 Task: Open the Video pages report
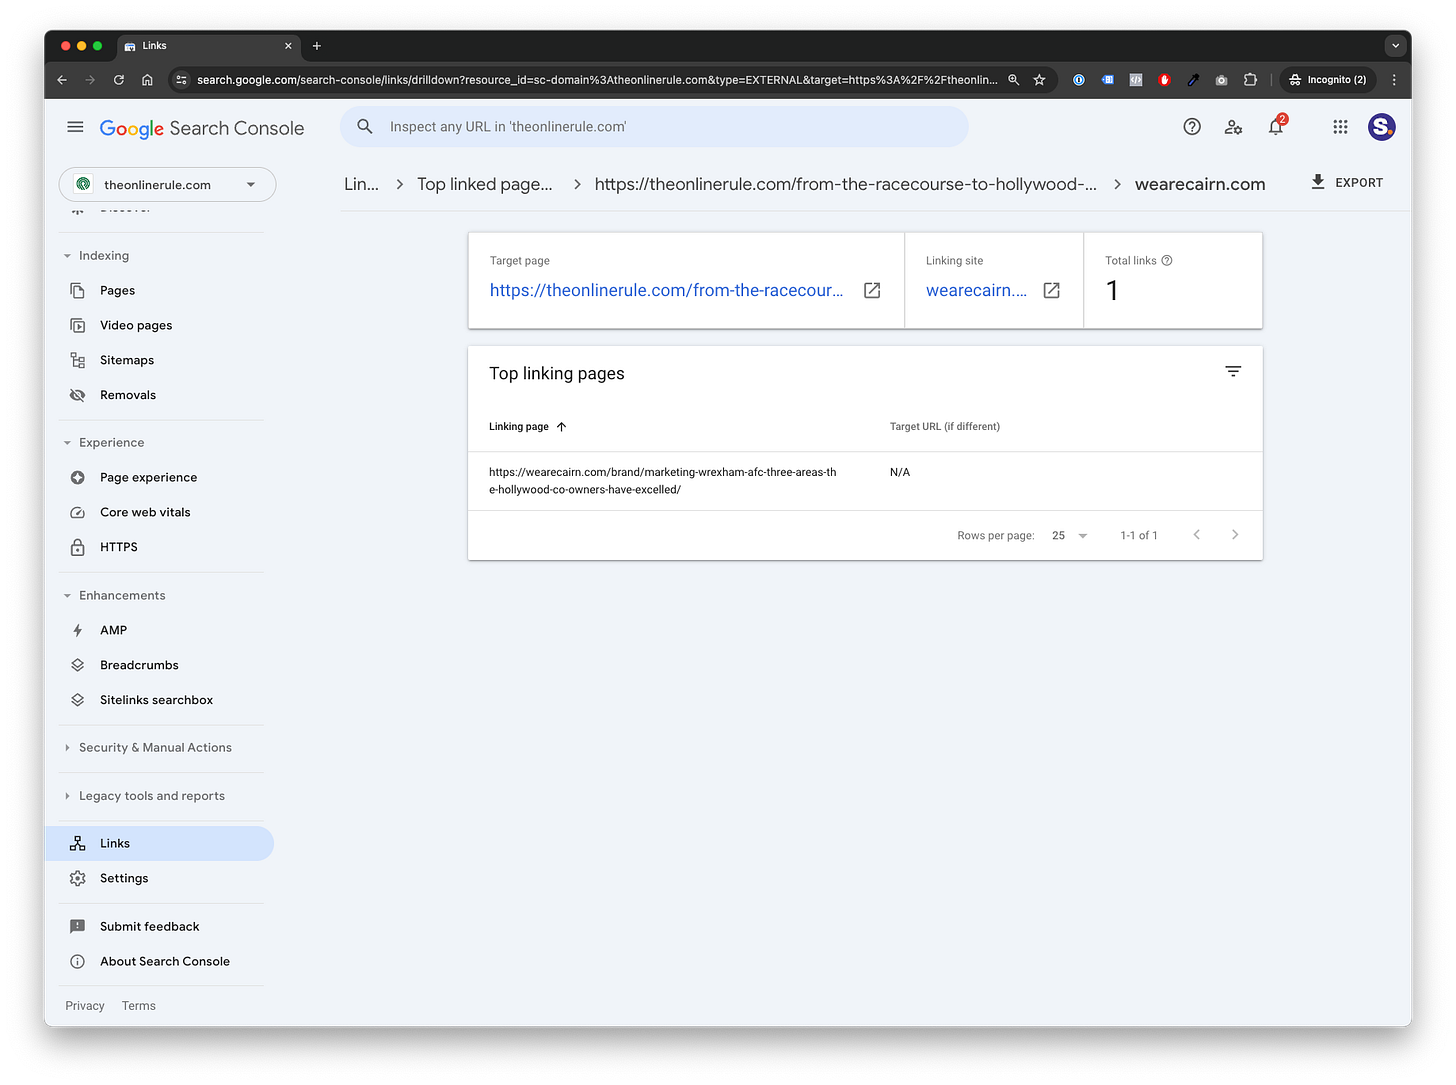coord(135,326)
